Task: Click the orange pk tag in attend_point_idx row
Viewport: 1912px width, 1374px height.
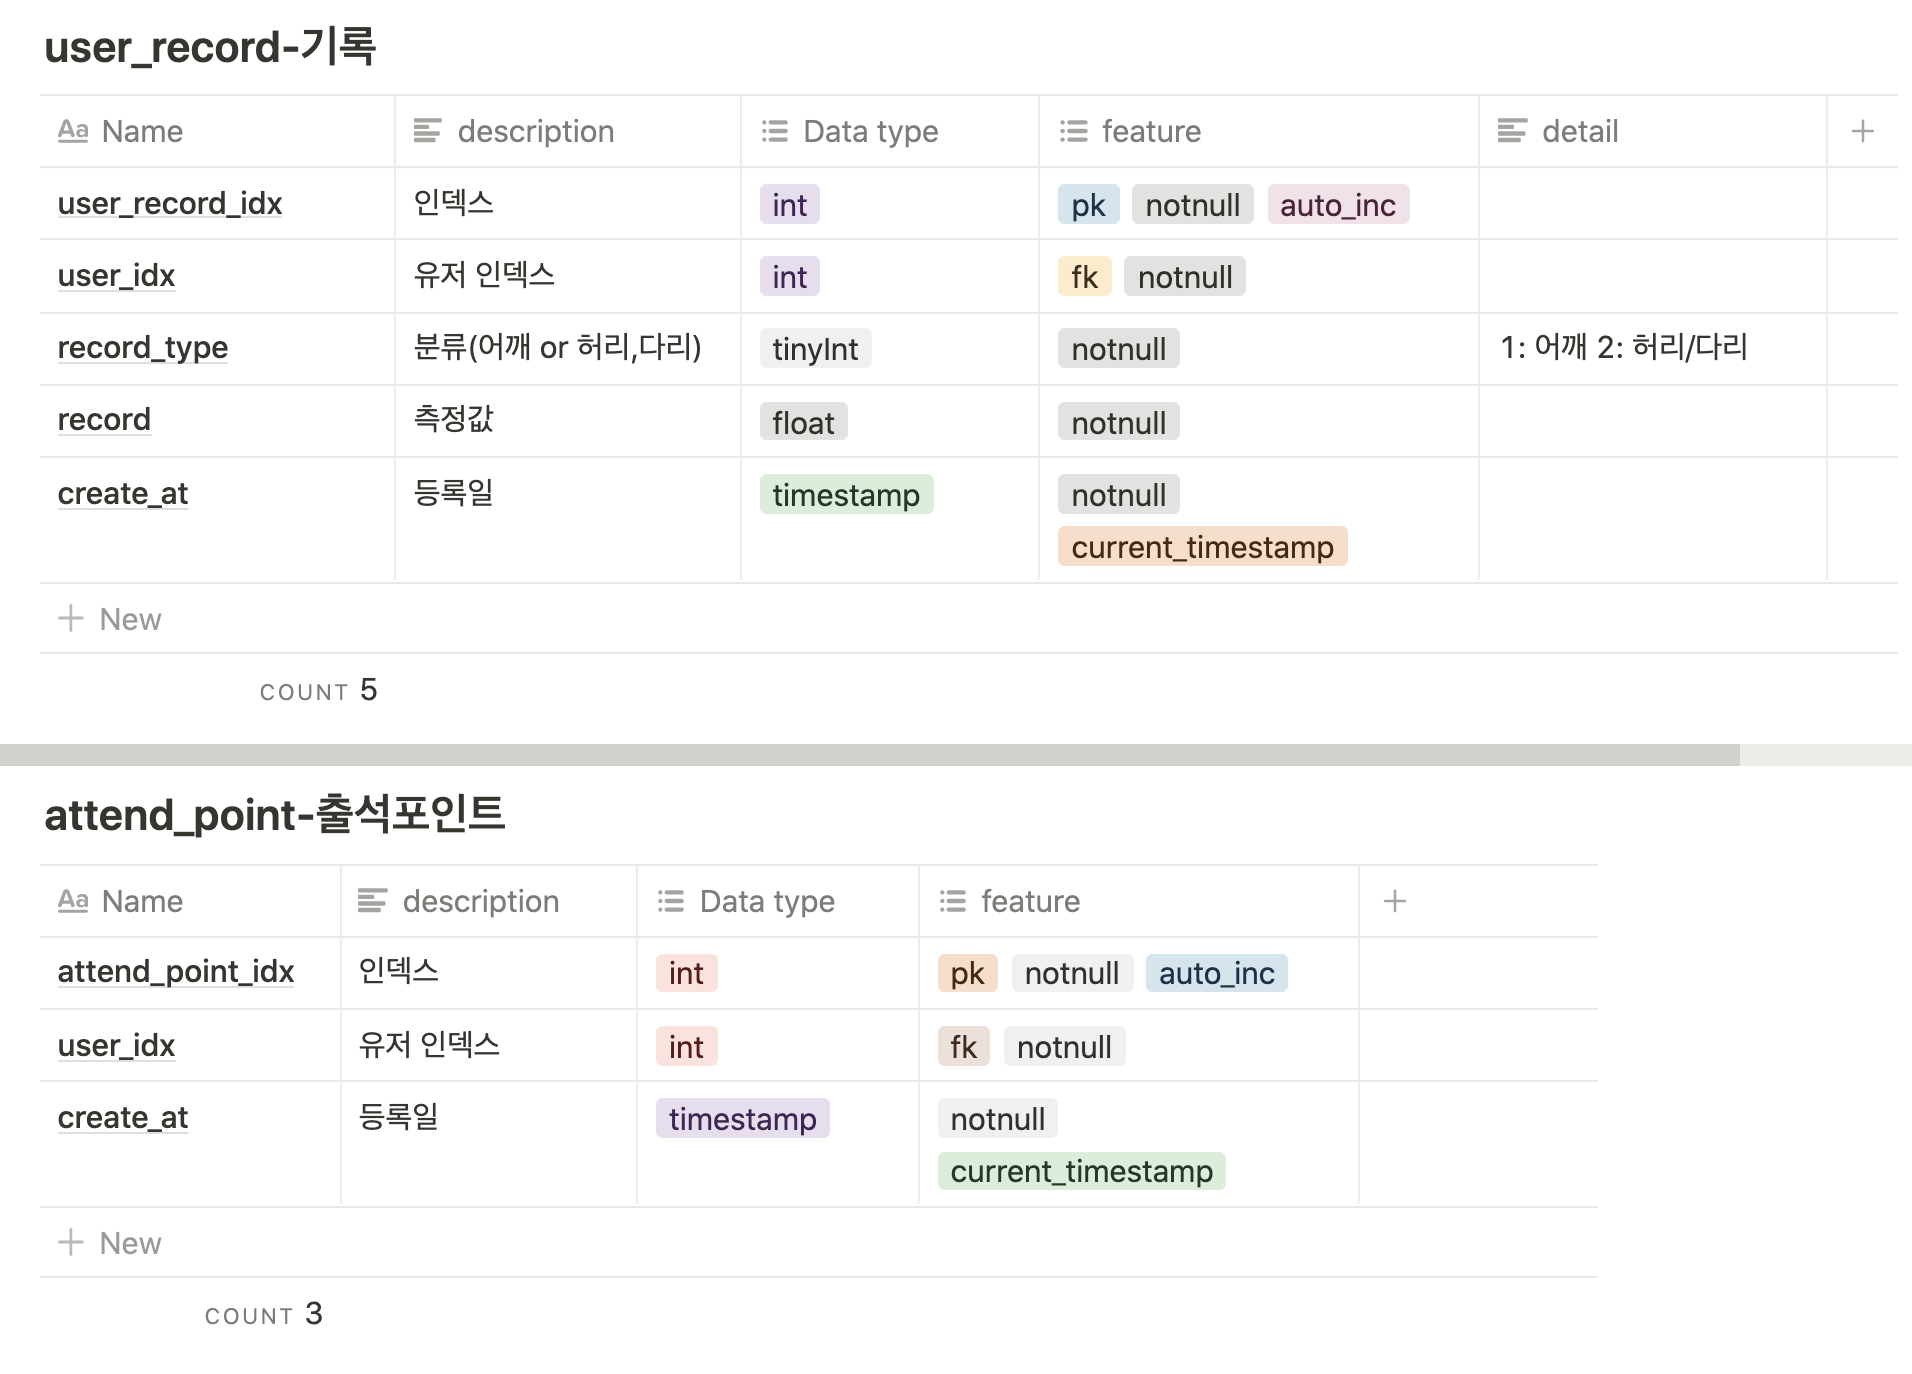Action: [967, 973]
